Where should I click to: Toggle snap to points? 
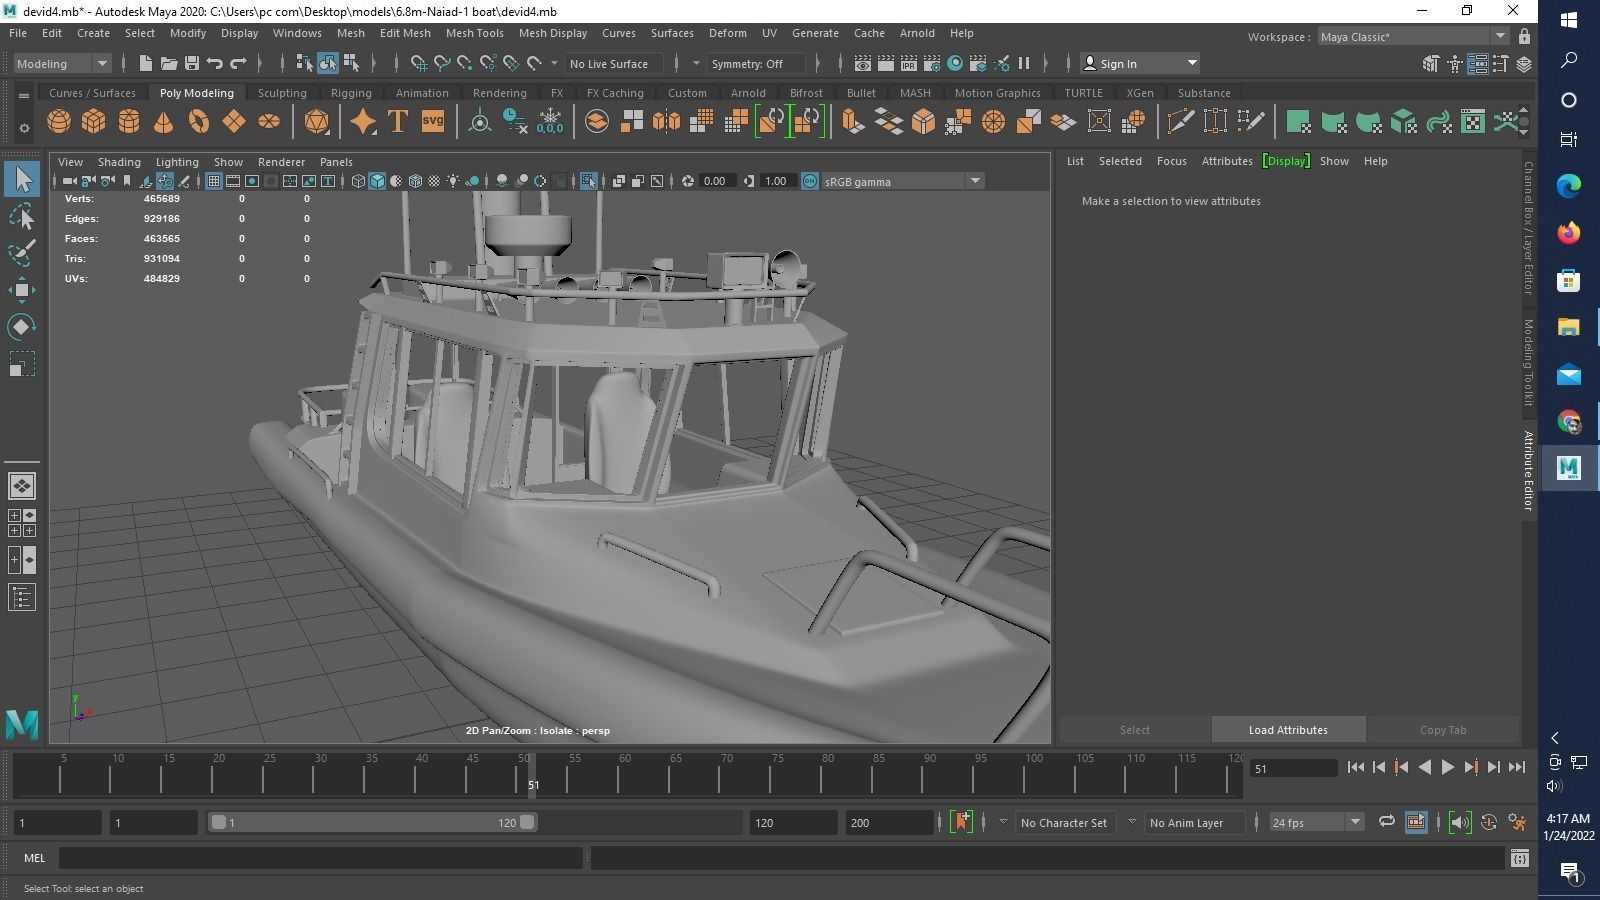coord(465,63)
